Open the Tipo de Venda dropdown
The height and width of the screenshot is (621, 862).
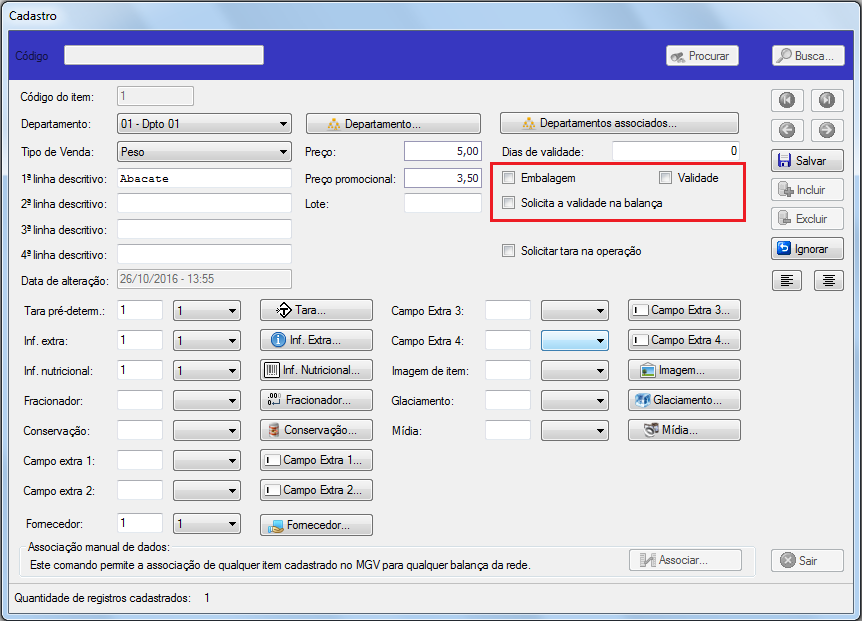[x=285, y=152]
